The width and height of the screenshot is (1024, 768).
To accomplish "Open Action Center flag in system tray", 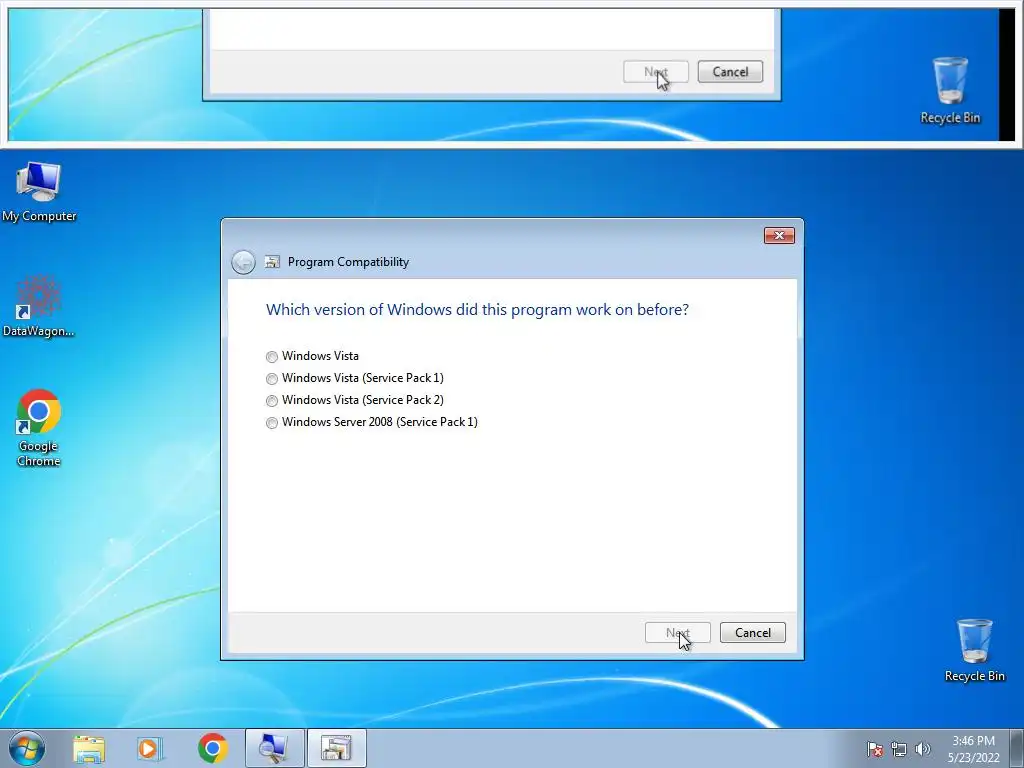I will (875, 749).
